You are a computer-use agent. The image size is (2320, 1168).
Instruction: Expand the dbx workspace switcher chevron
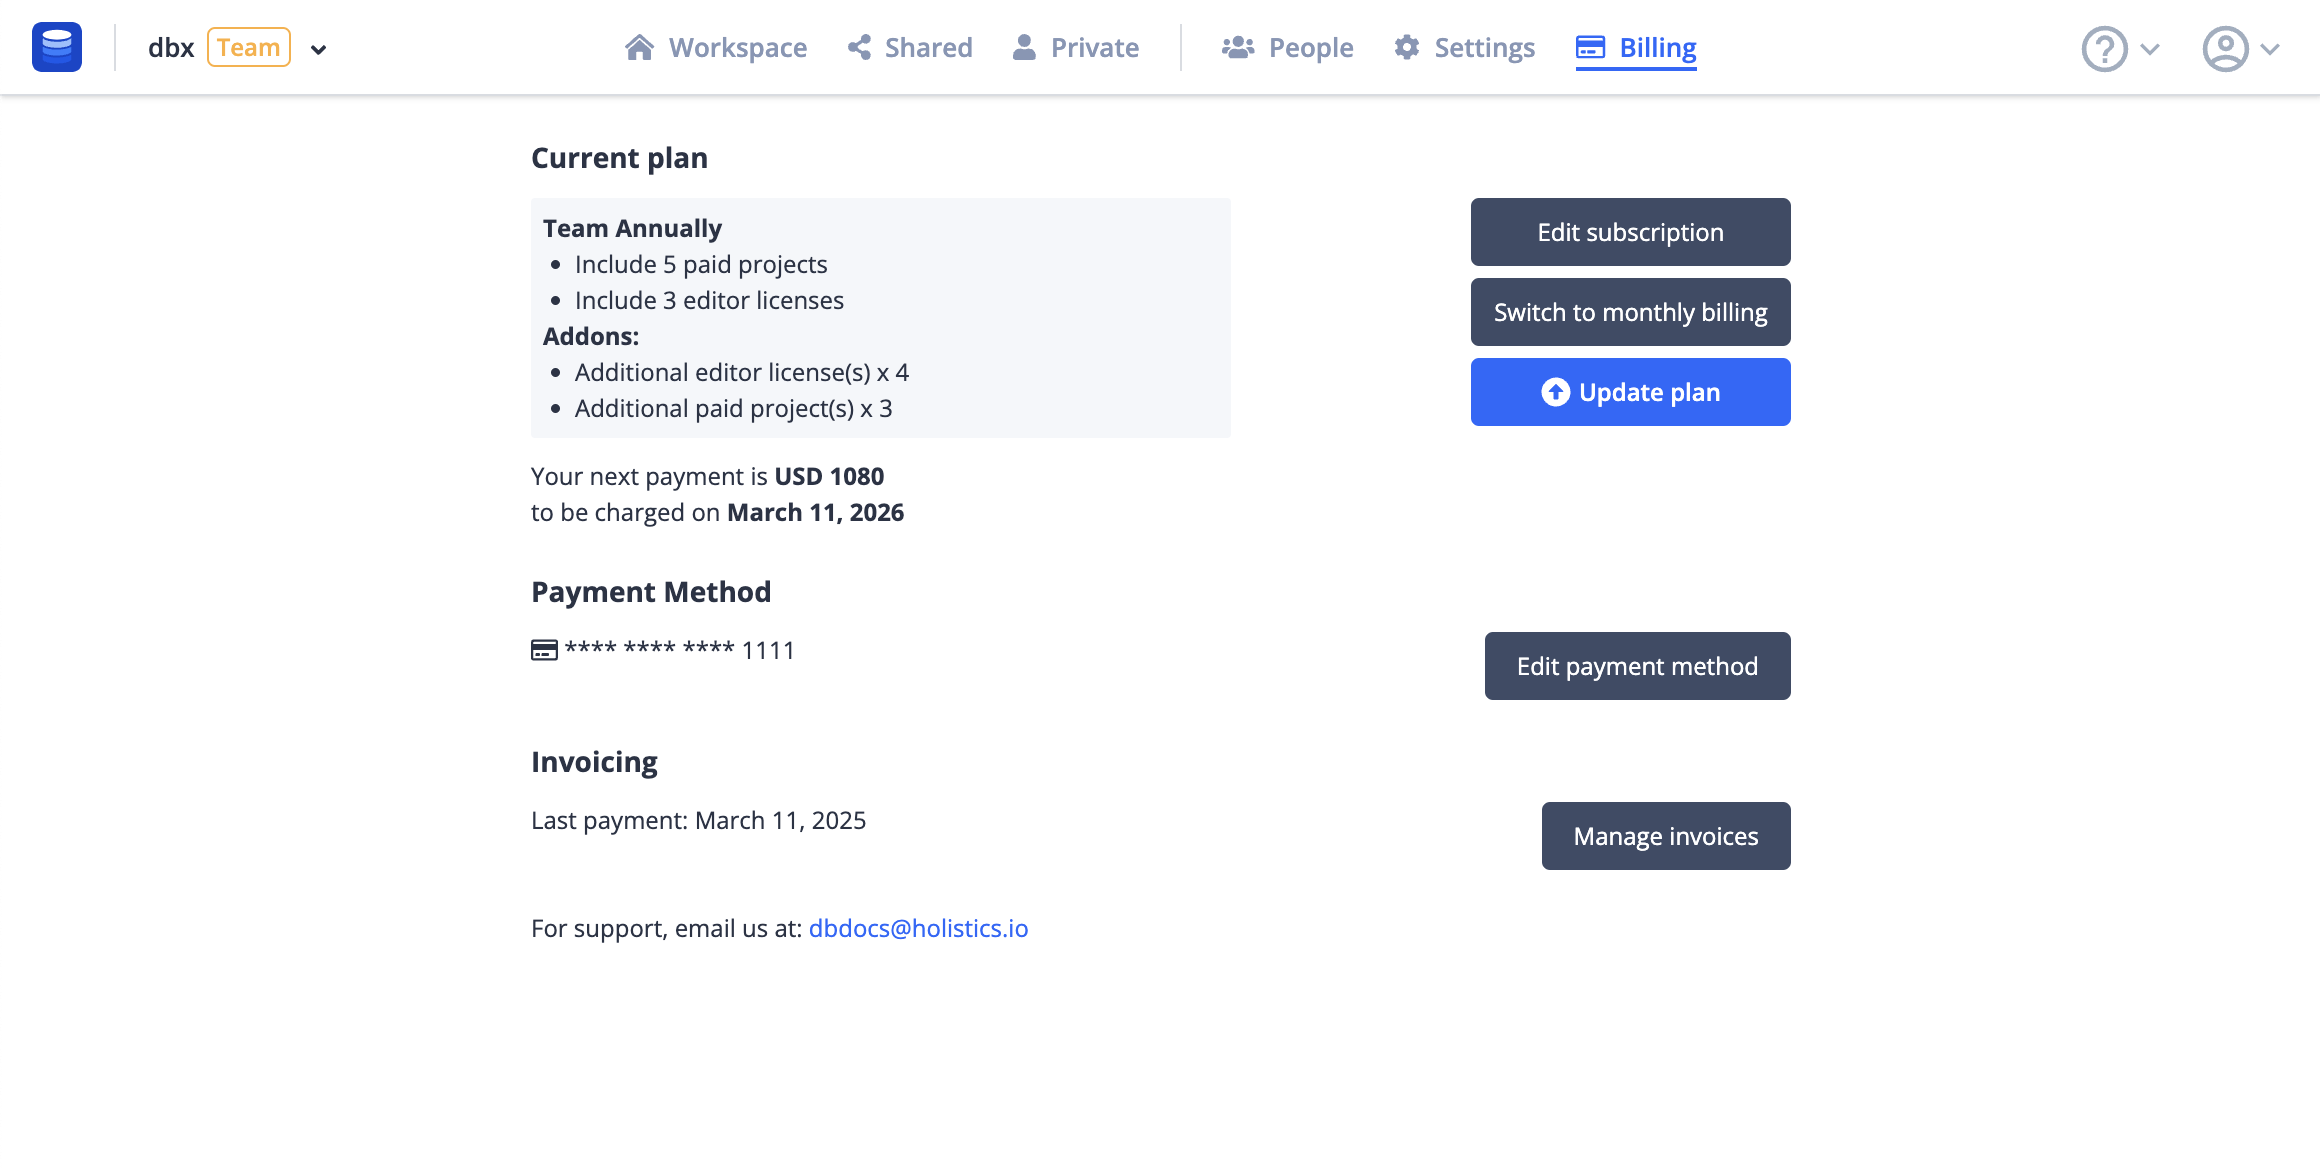point(318,49)
